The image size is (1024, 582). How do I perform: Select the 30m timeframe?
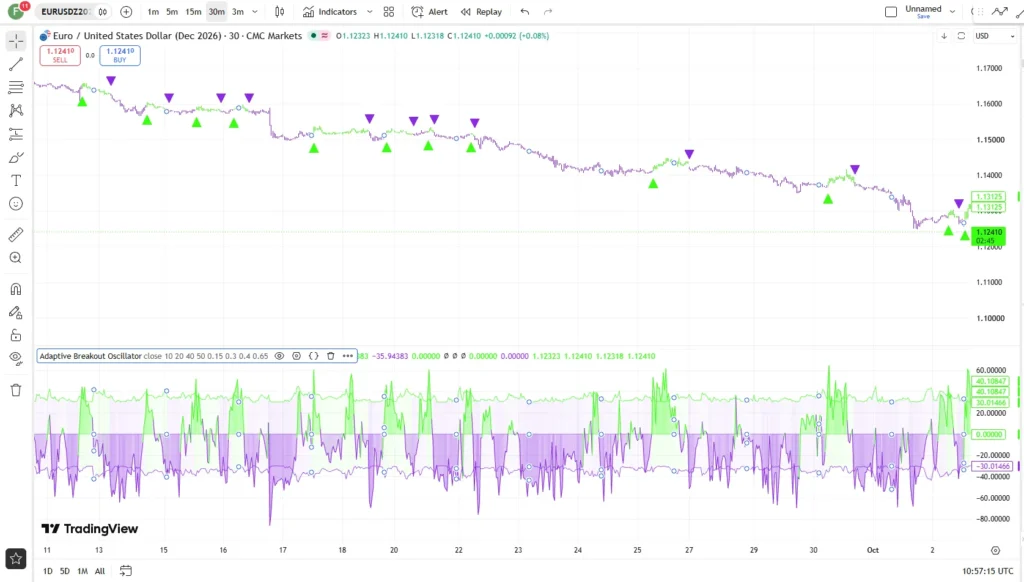[x=217, y=12]
